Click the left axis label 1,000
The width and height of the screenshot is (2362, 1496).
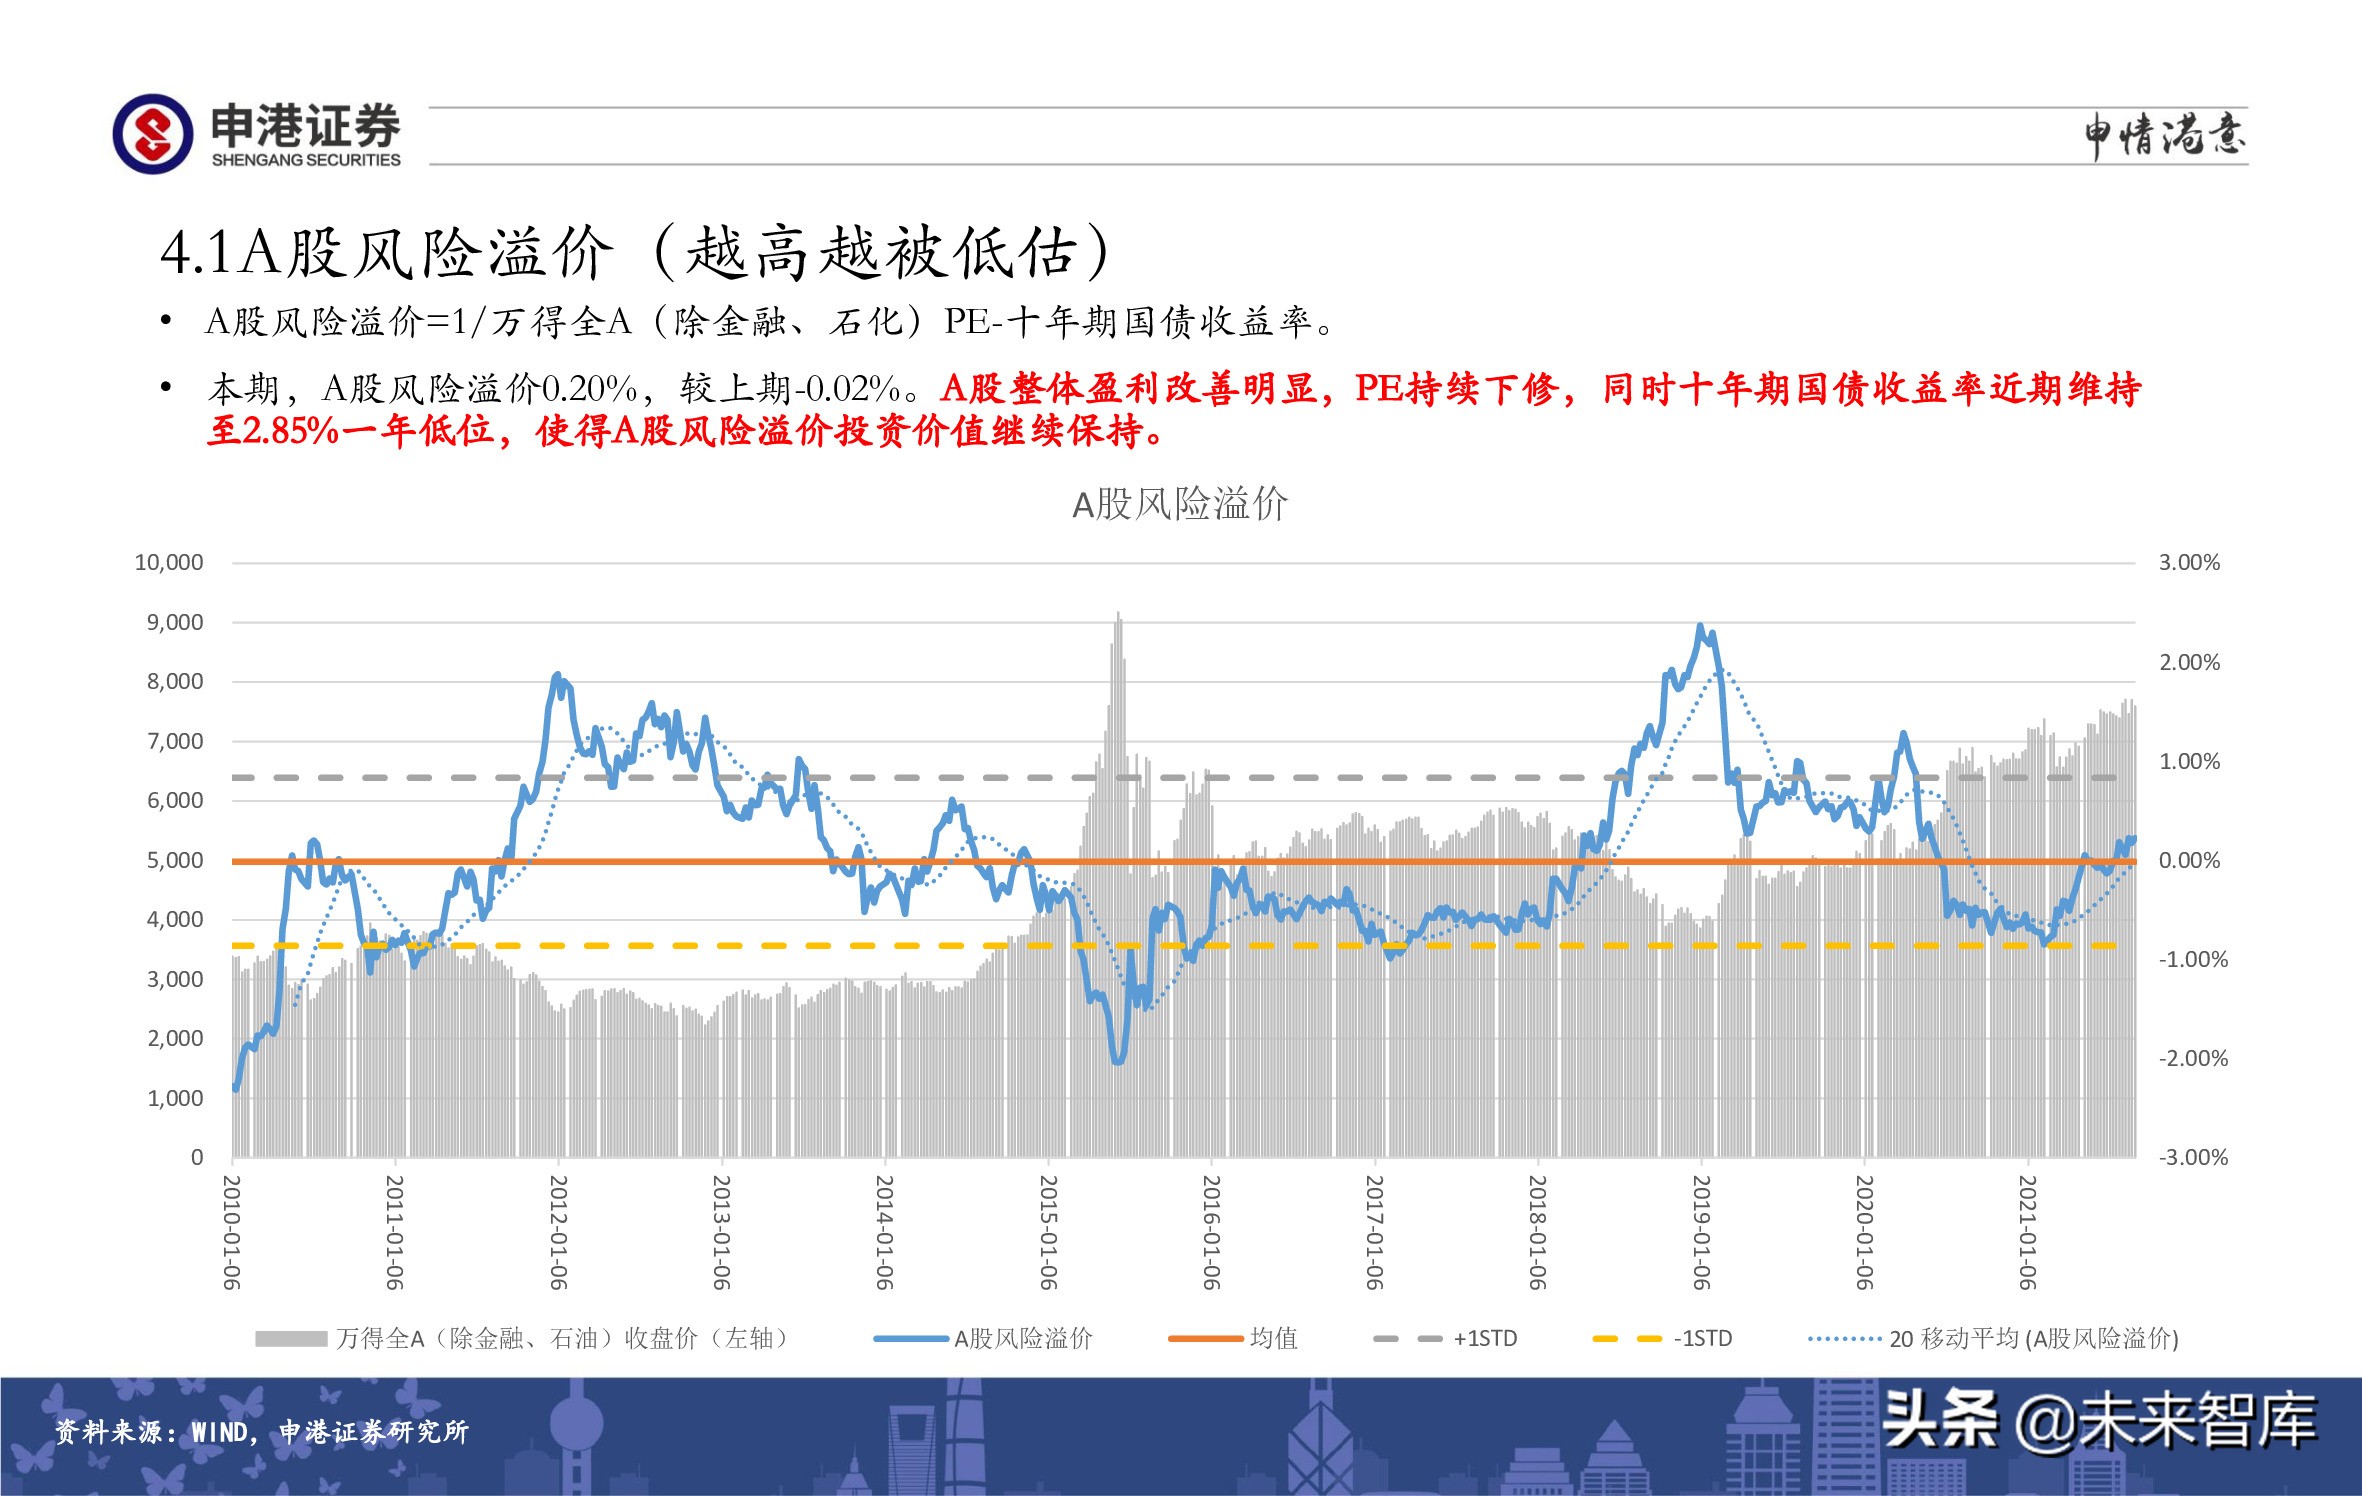[x=175, y=1098]
